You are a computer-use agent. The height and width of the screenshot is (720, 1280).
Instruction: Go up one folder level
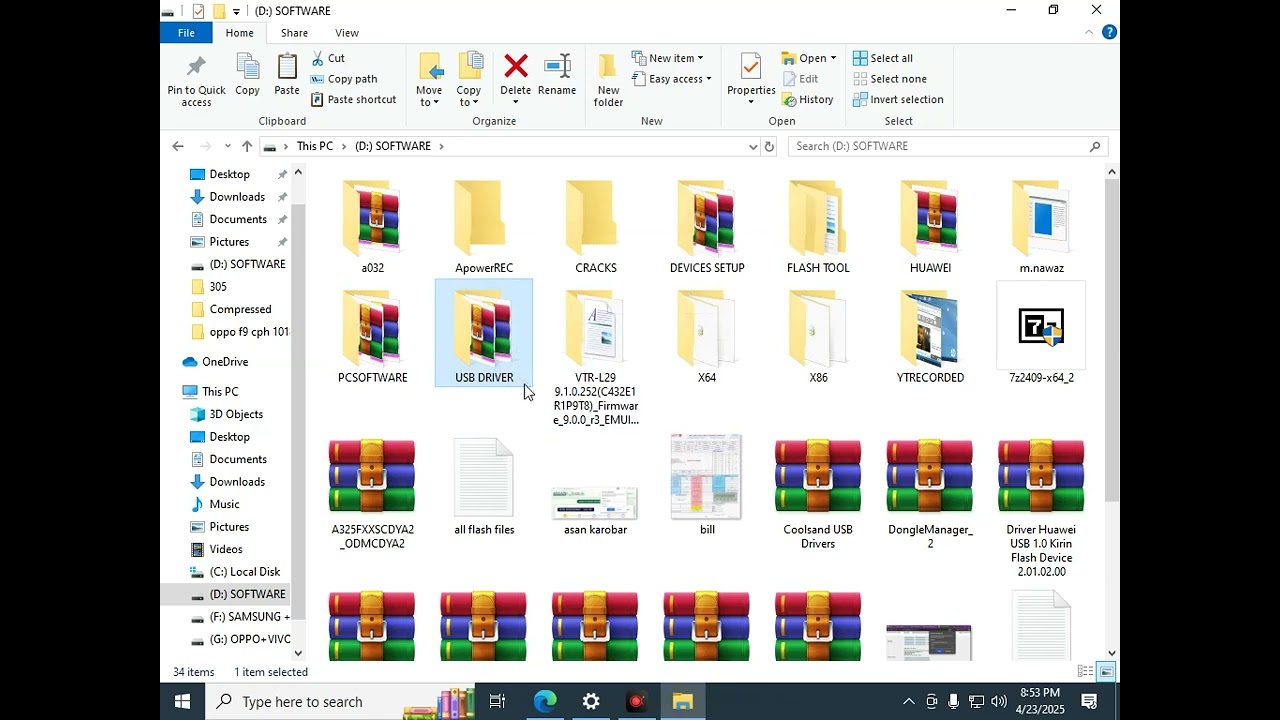tap(247, 146)
